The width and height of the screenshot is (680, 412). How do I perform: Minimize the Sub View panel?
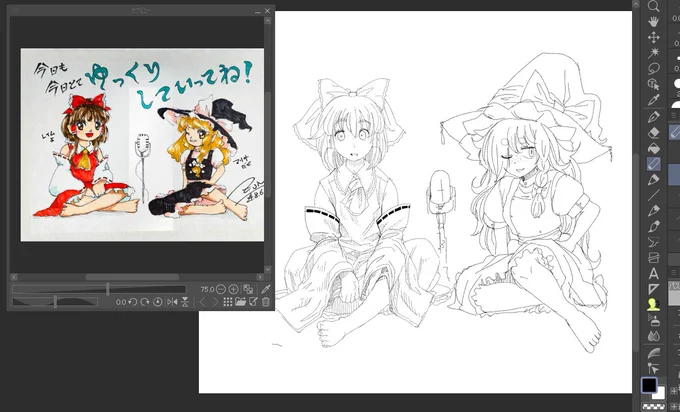[x=258, y=11]
